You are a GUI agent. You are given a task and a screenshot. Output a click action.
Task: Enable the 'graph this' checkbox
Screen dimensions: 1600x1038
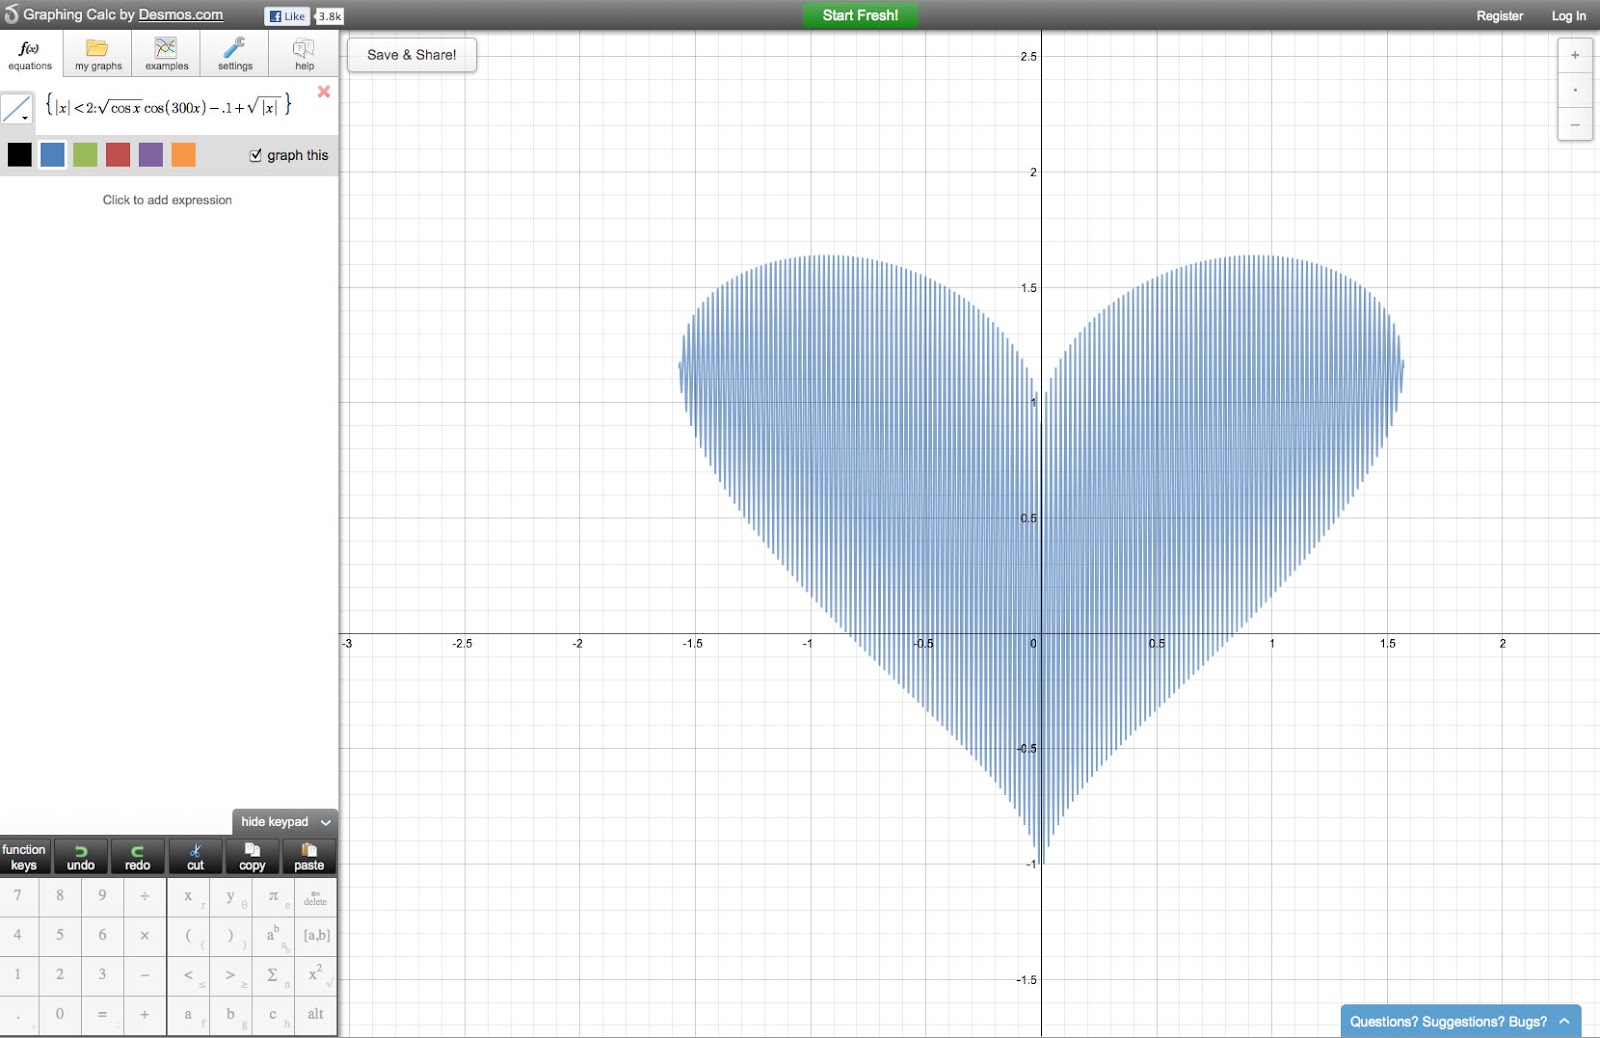coord(257,154)
